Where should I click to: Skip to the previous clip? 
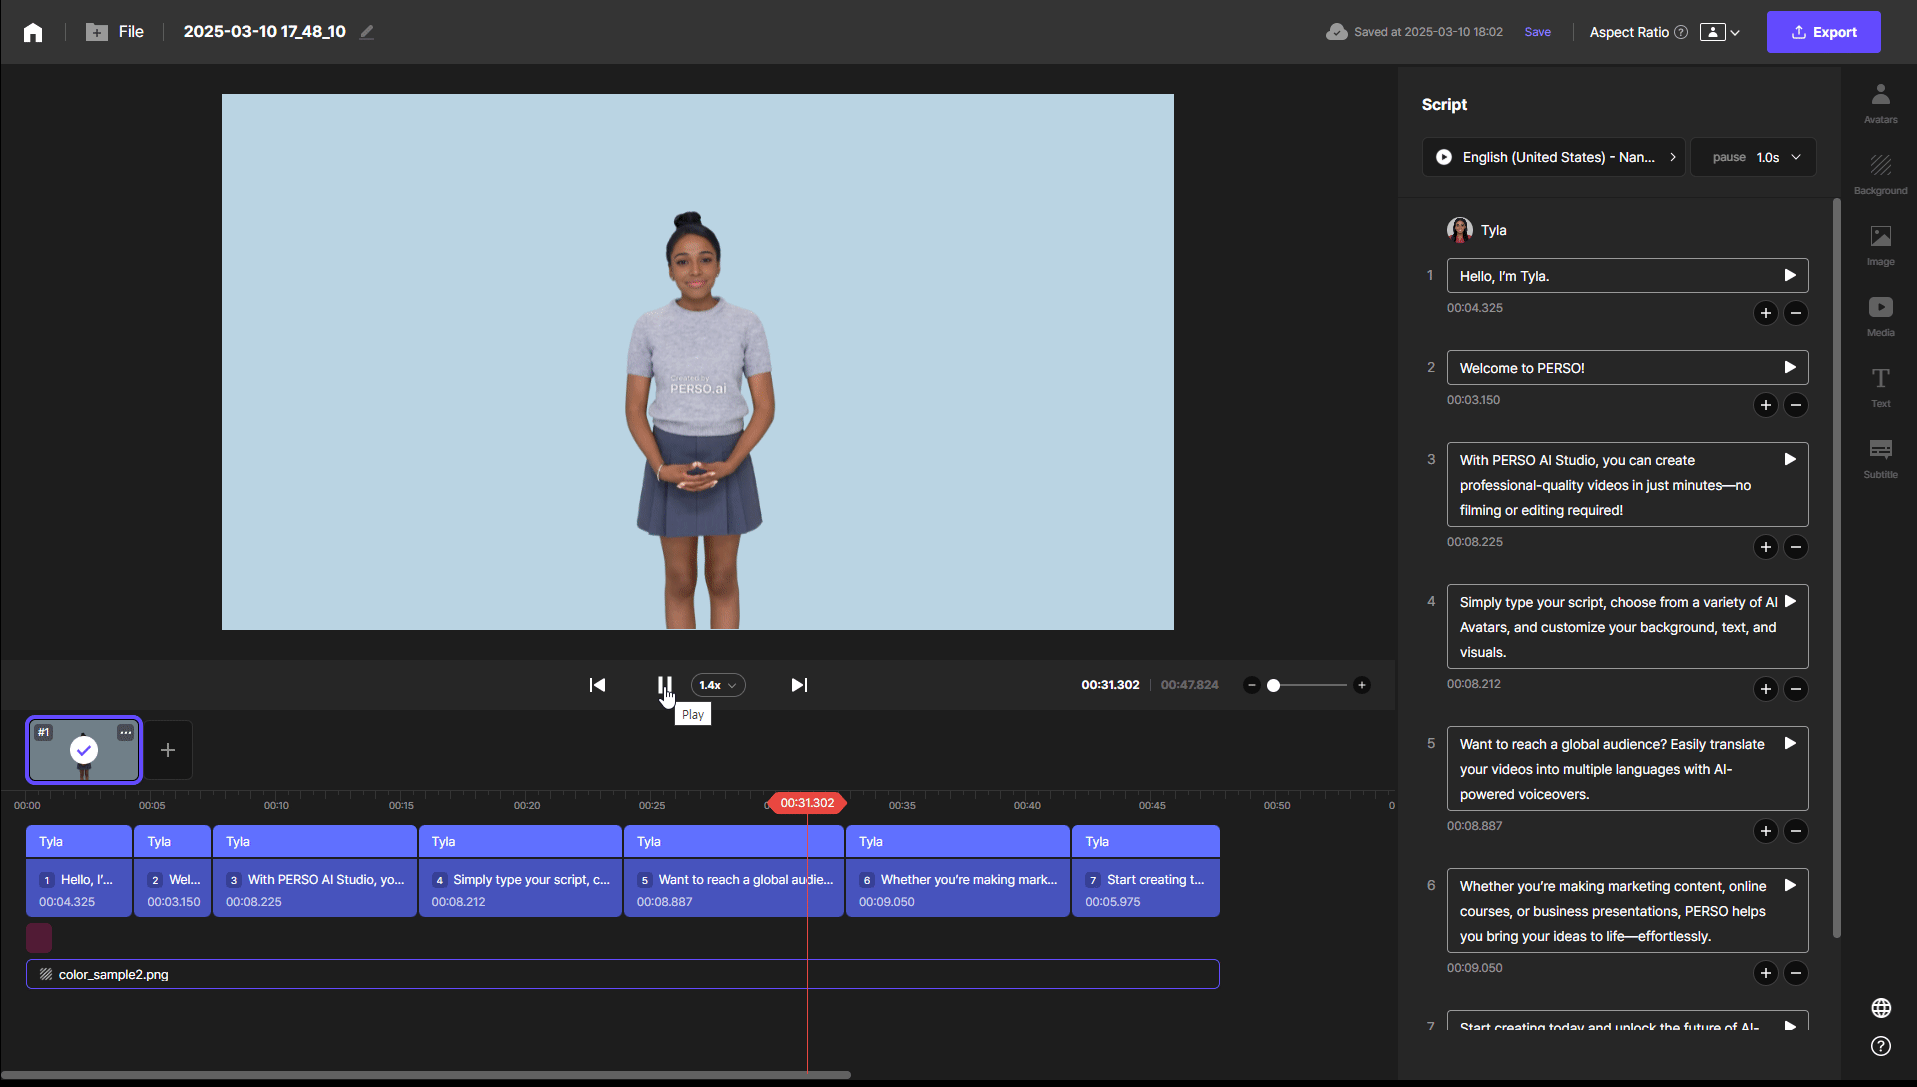tap(597, 685)
